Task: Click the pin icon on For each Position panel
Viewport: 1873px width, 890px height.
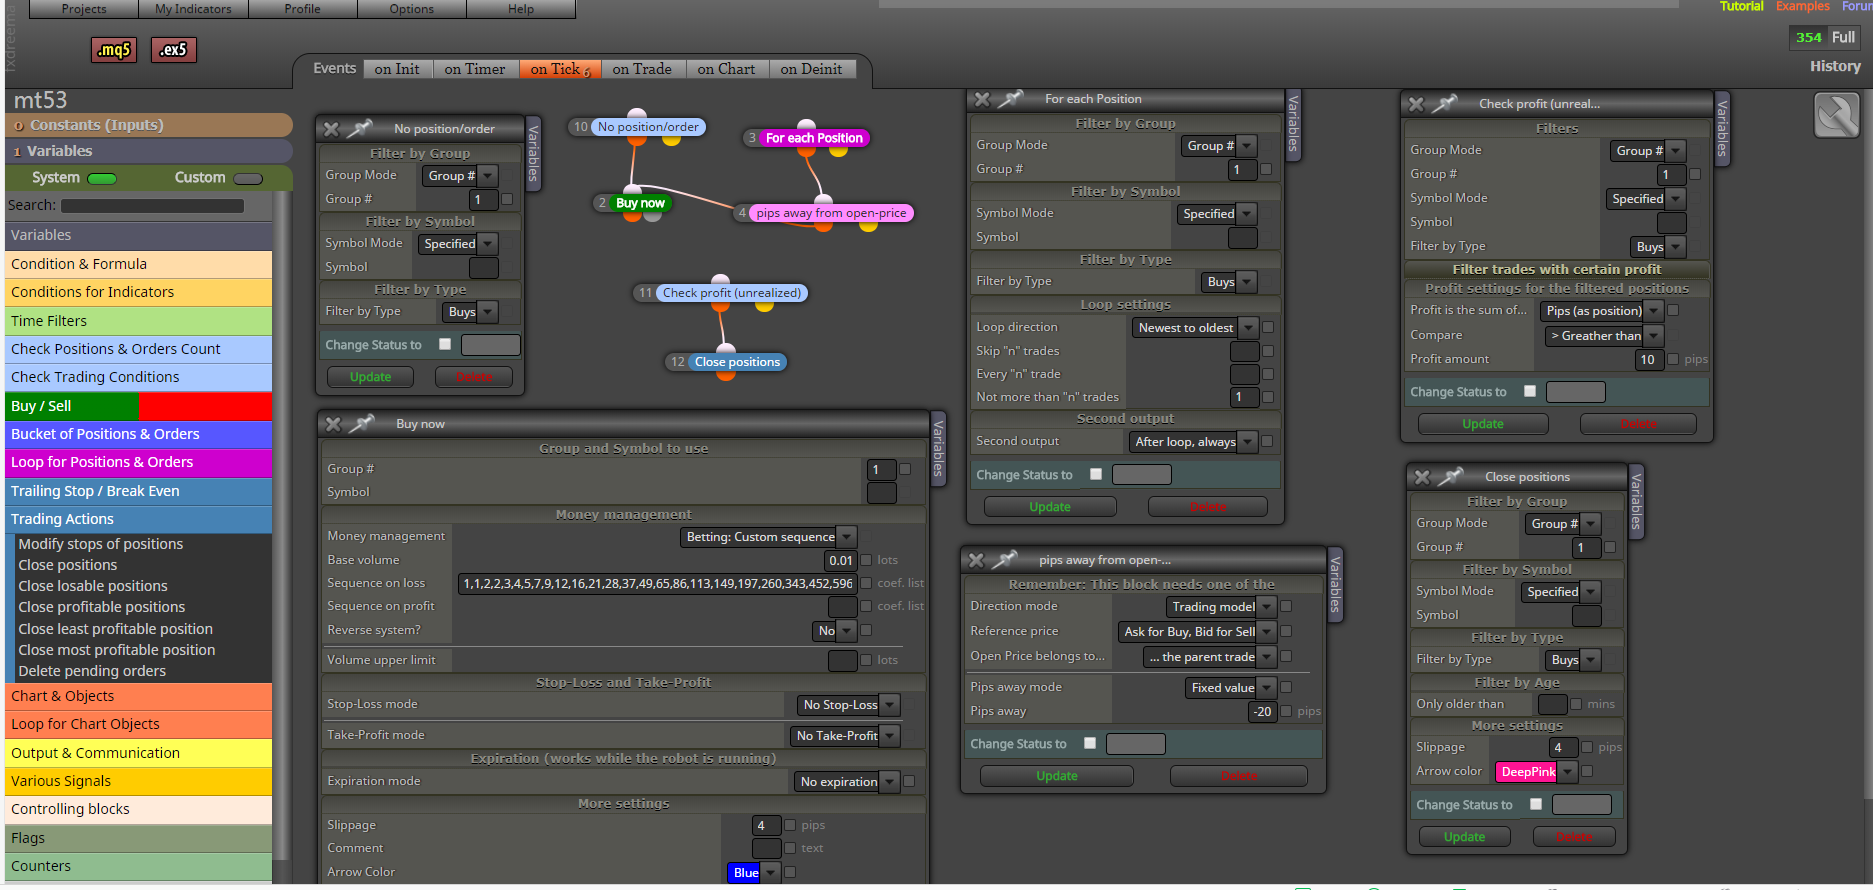Action: click(x=1010, y=98)
